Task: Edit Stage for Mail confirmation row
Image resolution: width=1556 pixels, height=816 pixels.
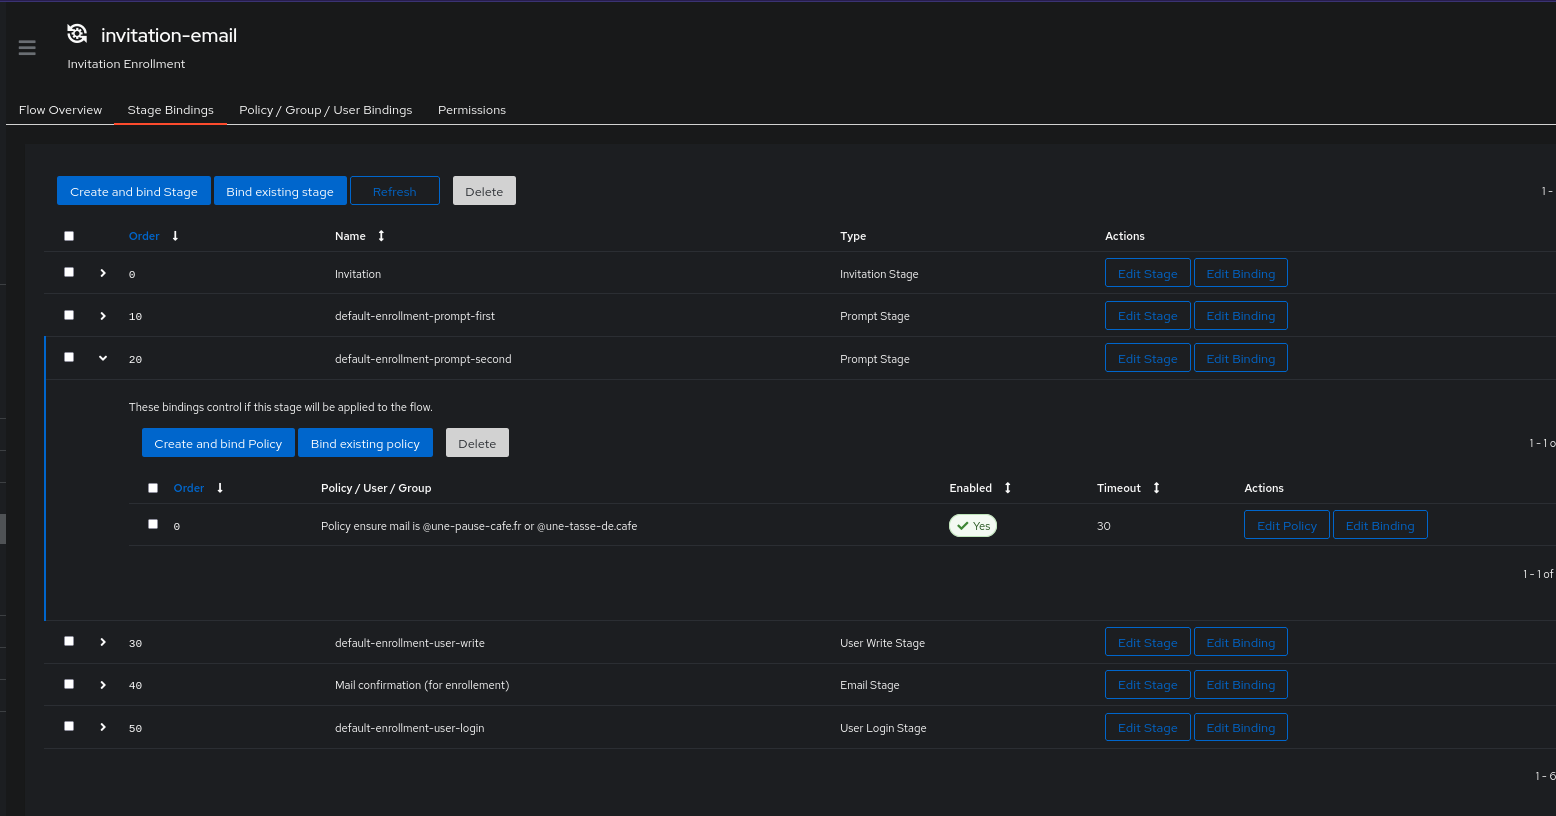Action: pos(1148,685)
